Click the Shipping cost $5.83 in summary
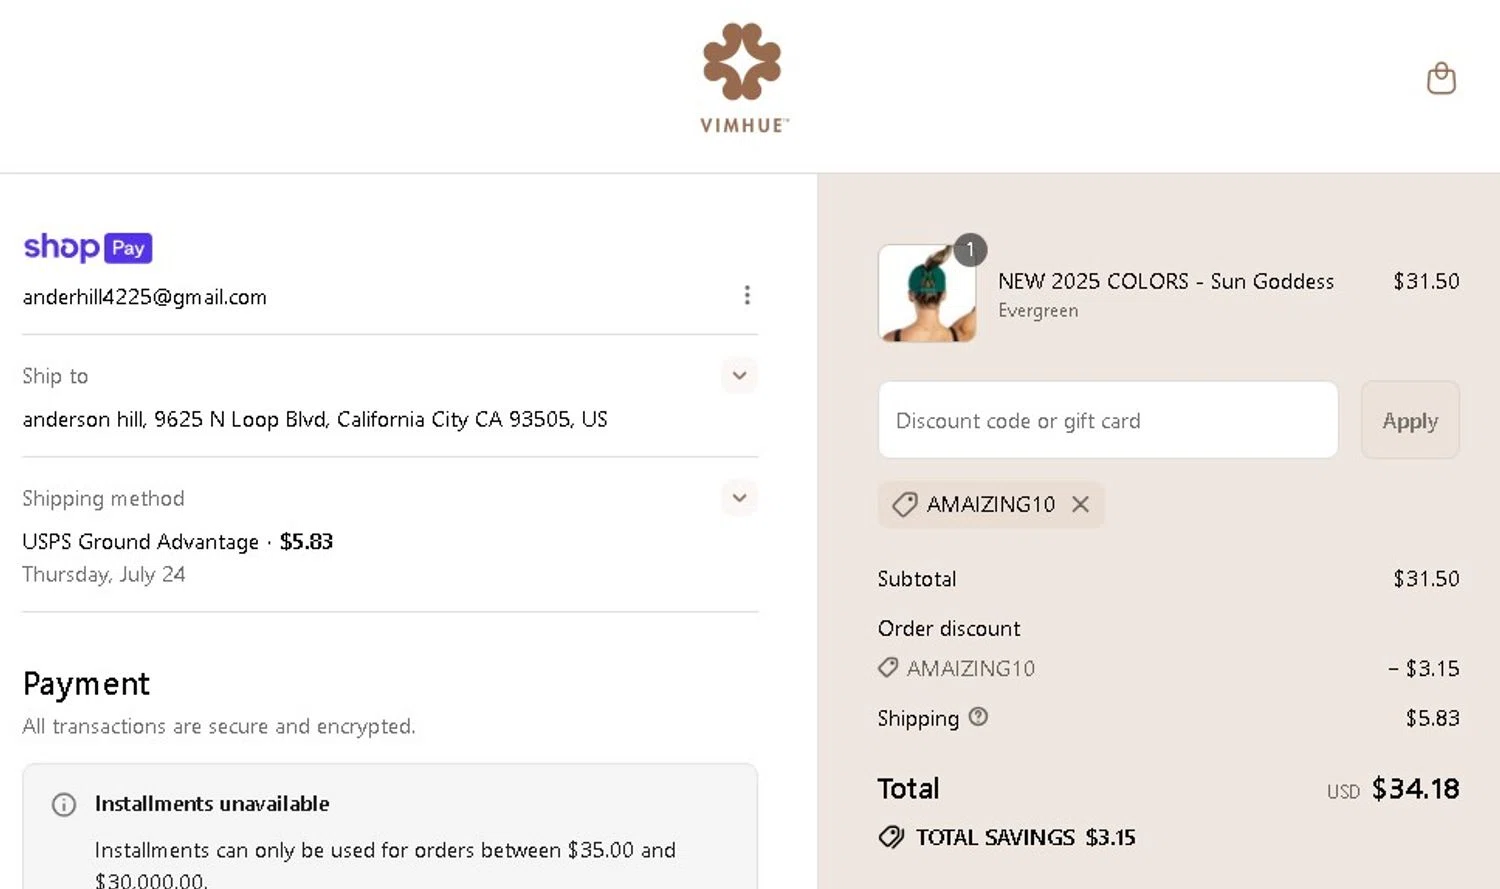Viewport: 1500px width, 889px height. (x=1433, y=718)
